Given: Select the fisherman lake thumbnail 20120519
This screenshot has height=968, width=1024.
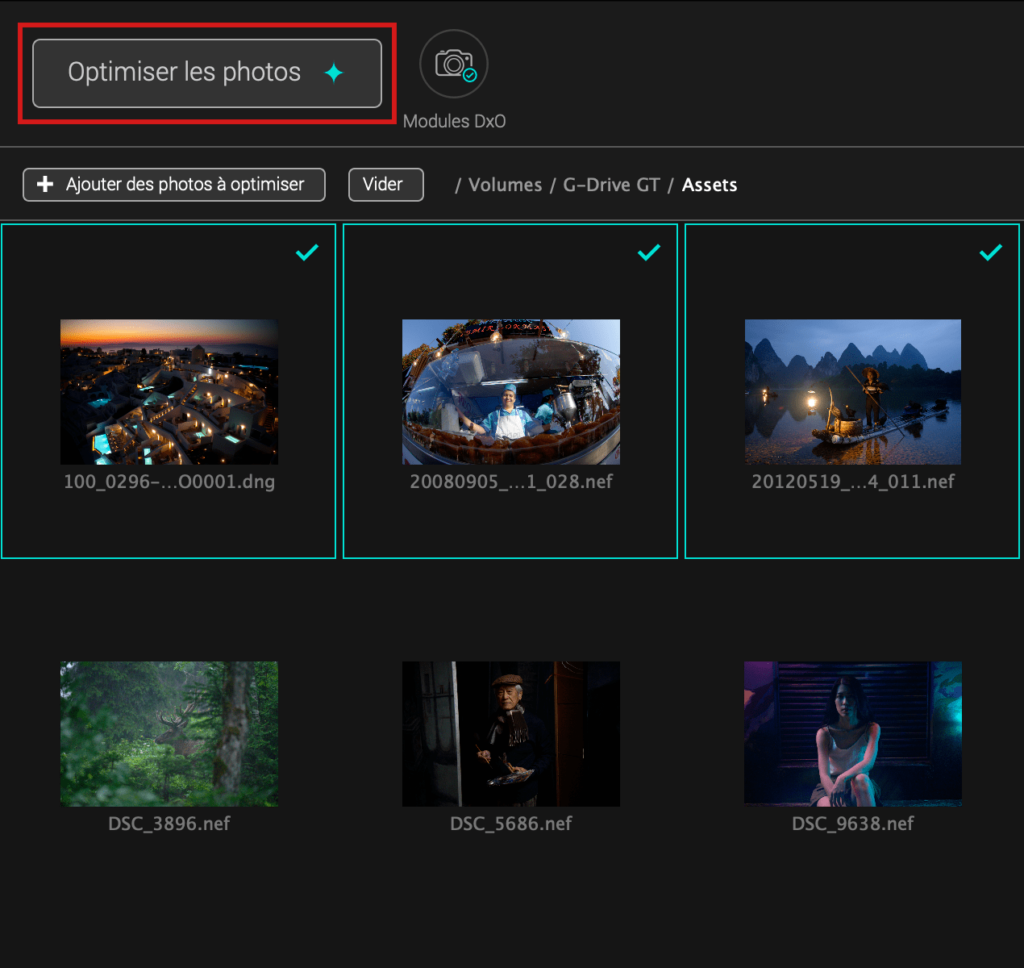Looking at the screenshot, I should tap(853, 392).
